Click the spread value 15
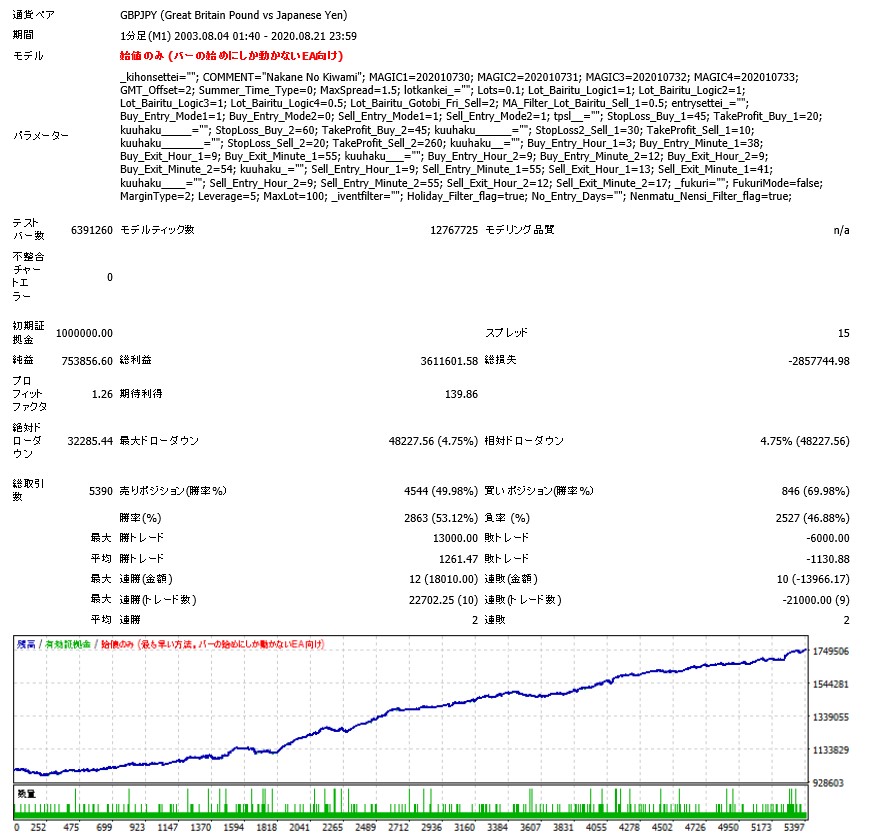The width and height of the screenshot is (869, 839). click(x=844, y=333)
